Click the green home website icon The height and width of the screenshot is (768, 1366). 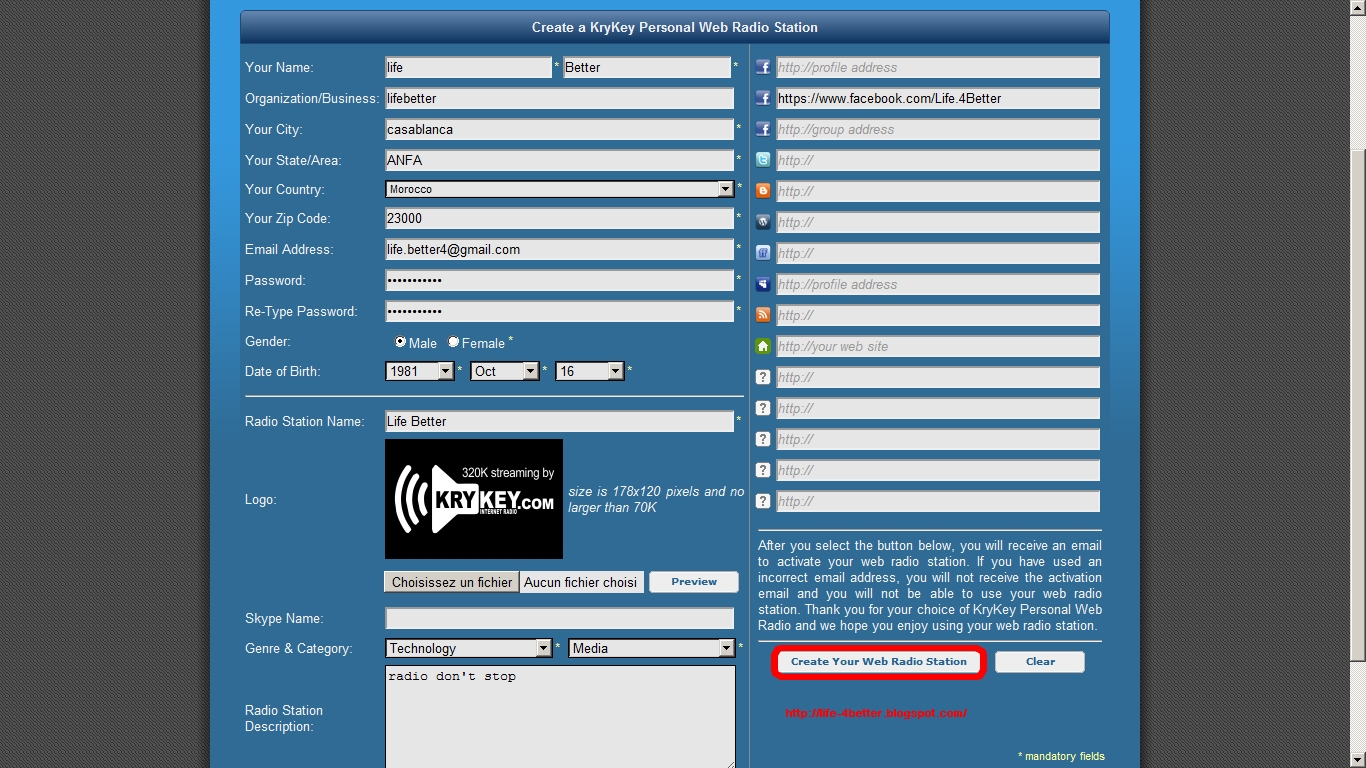click(762, 346)
